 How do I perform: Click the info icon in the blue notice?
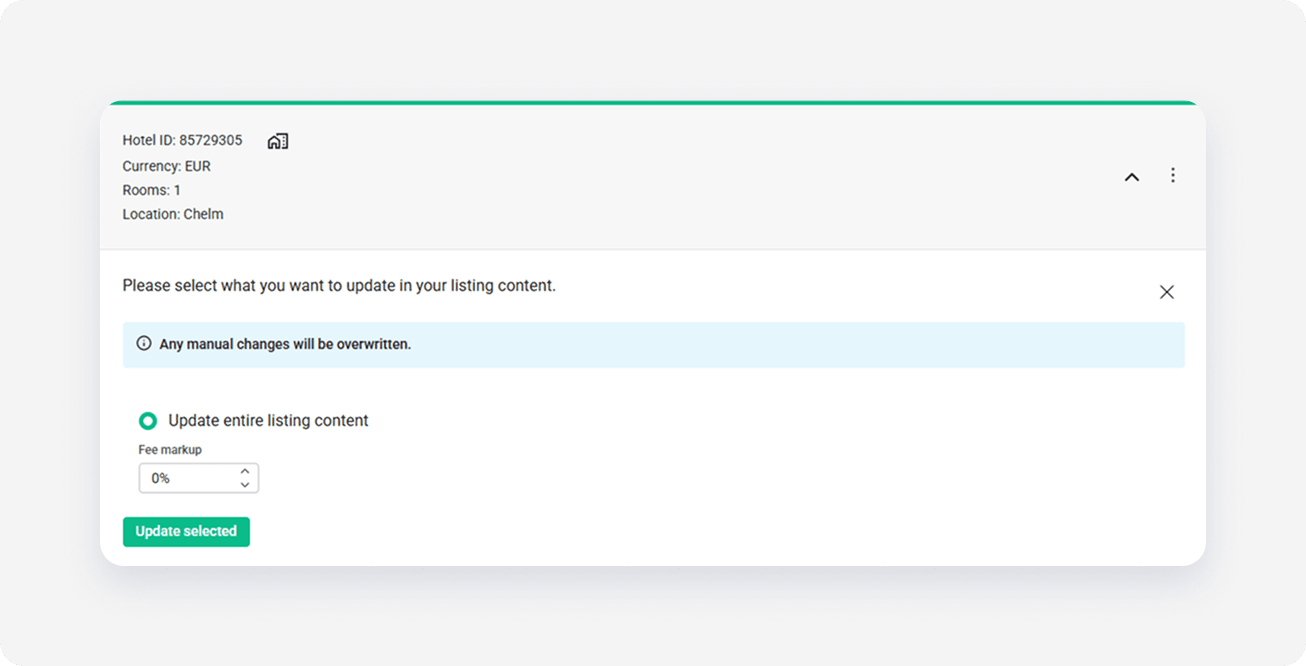coord(144,344)
